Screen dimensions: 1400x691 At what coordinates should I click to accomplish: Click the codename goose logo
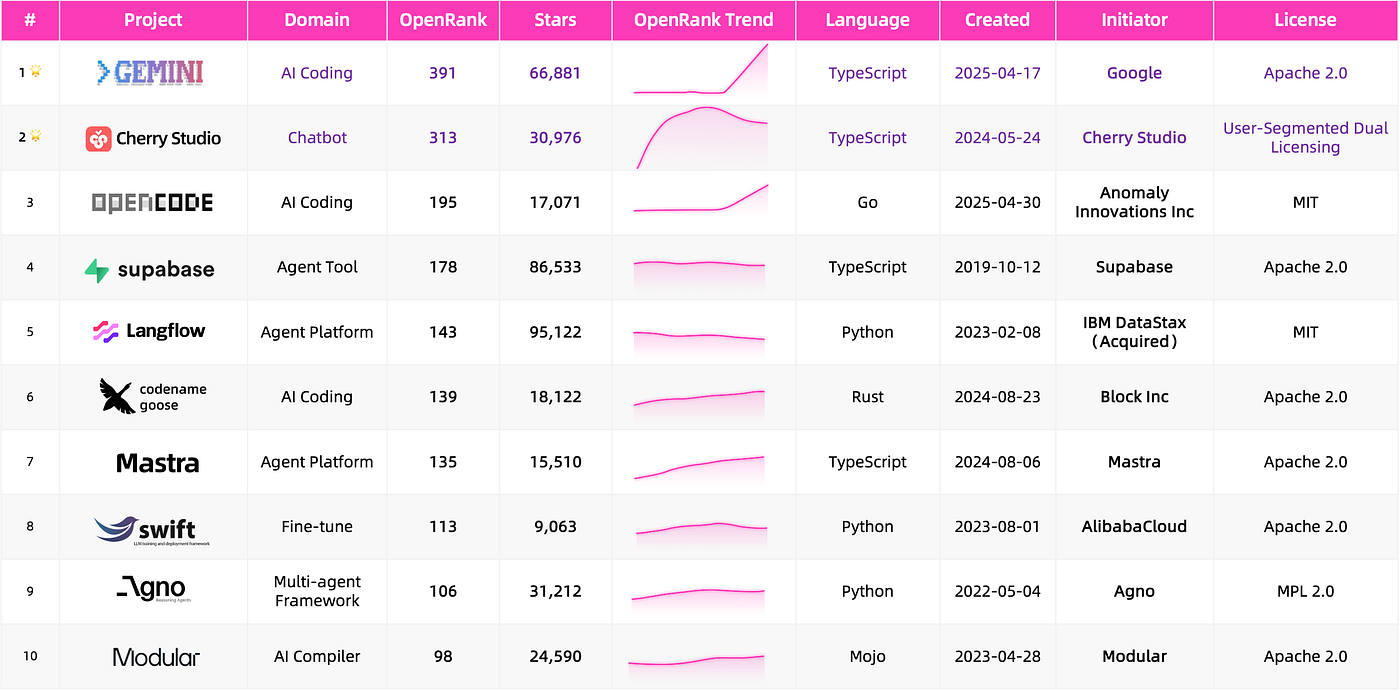[x=153, y=396]
